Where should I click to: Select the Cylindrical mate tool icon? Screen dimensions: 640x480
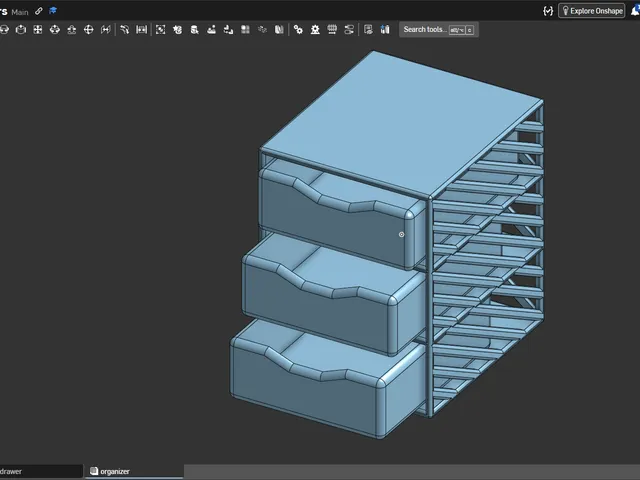(x=21, y=29)
